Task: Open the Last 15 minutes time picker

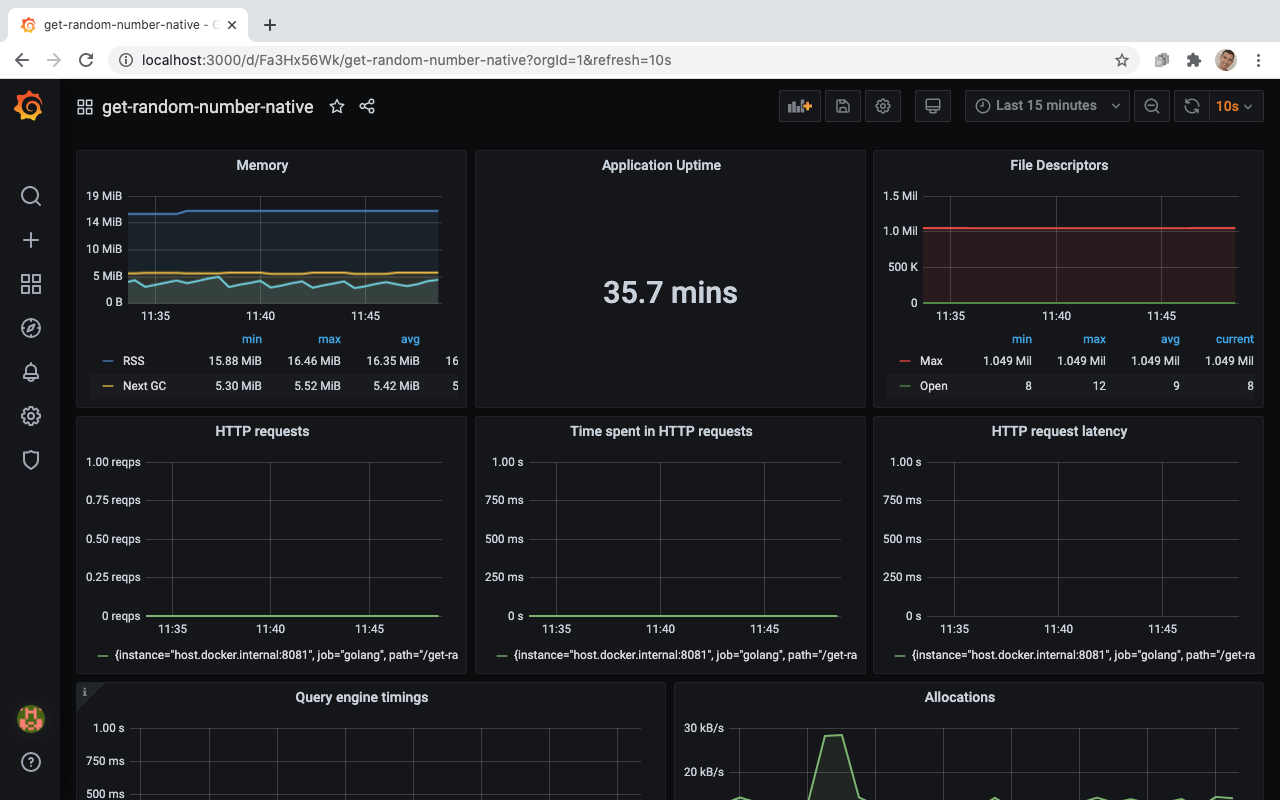Action: 1047,106
